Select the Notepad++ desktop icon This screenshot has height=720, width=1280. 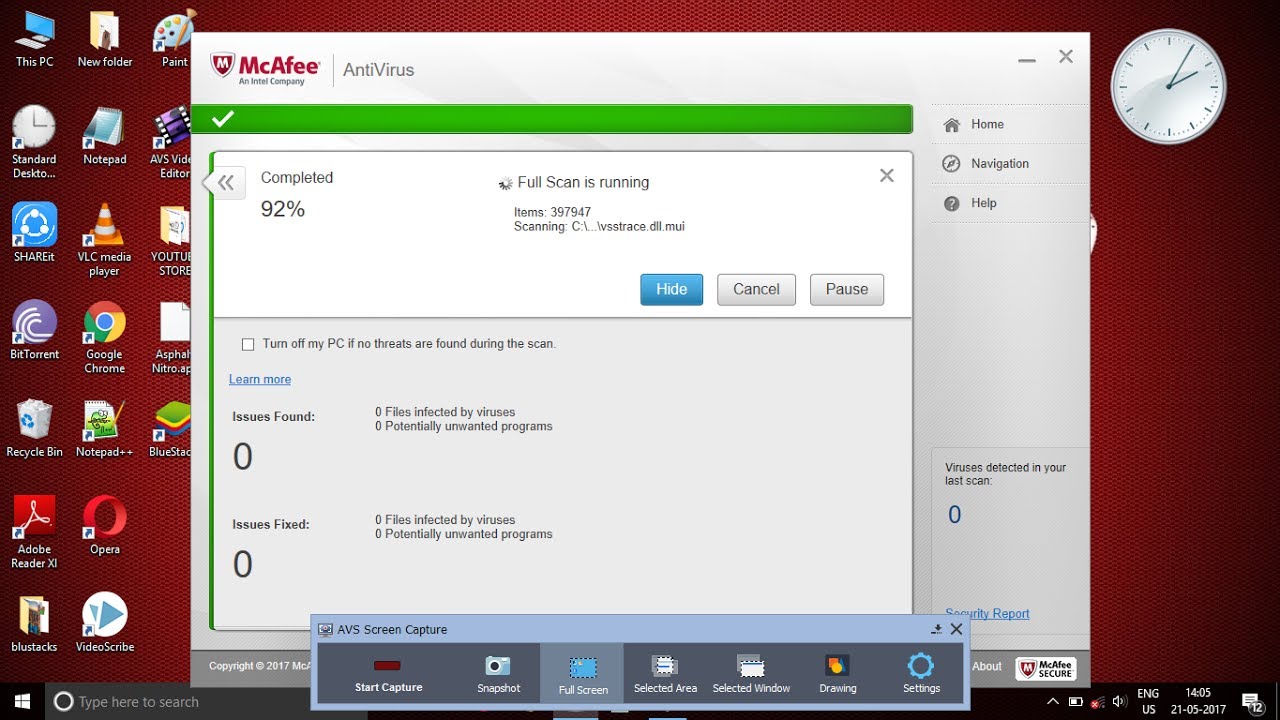(104, 428)
